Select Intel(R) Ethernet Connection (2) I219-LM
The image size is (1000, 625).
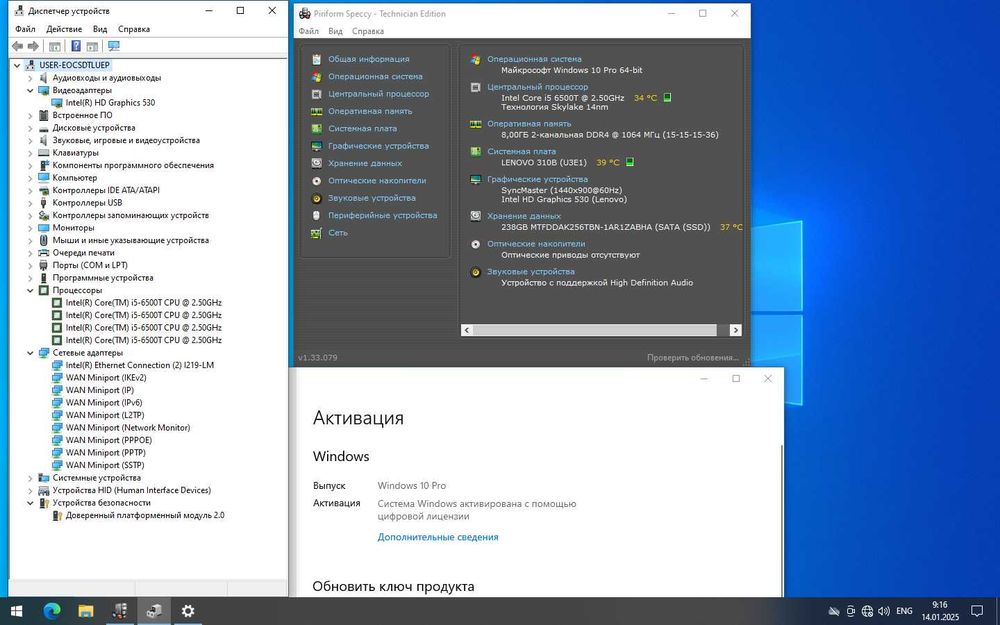[x=140, y=365]
